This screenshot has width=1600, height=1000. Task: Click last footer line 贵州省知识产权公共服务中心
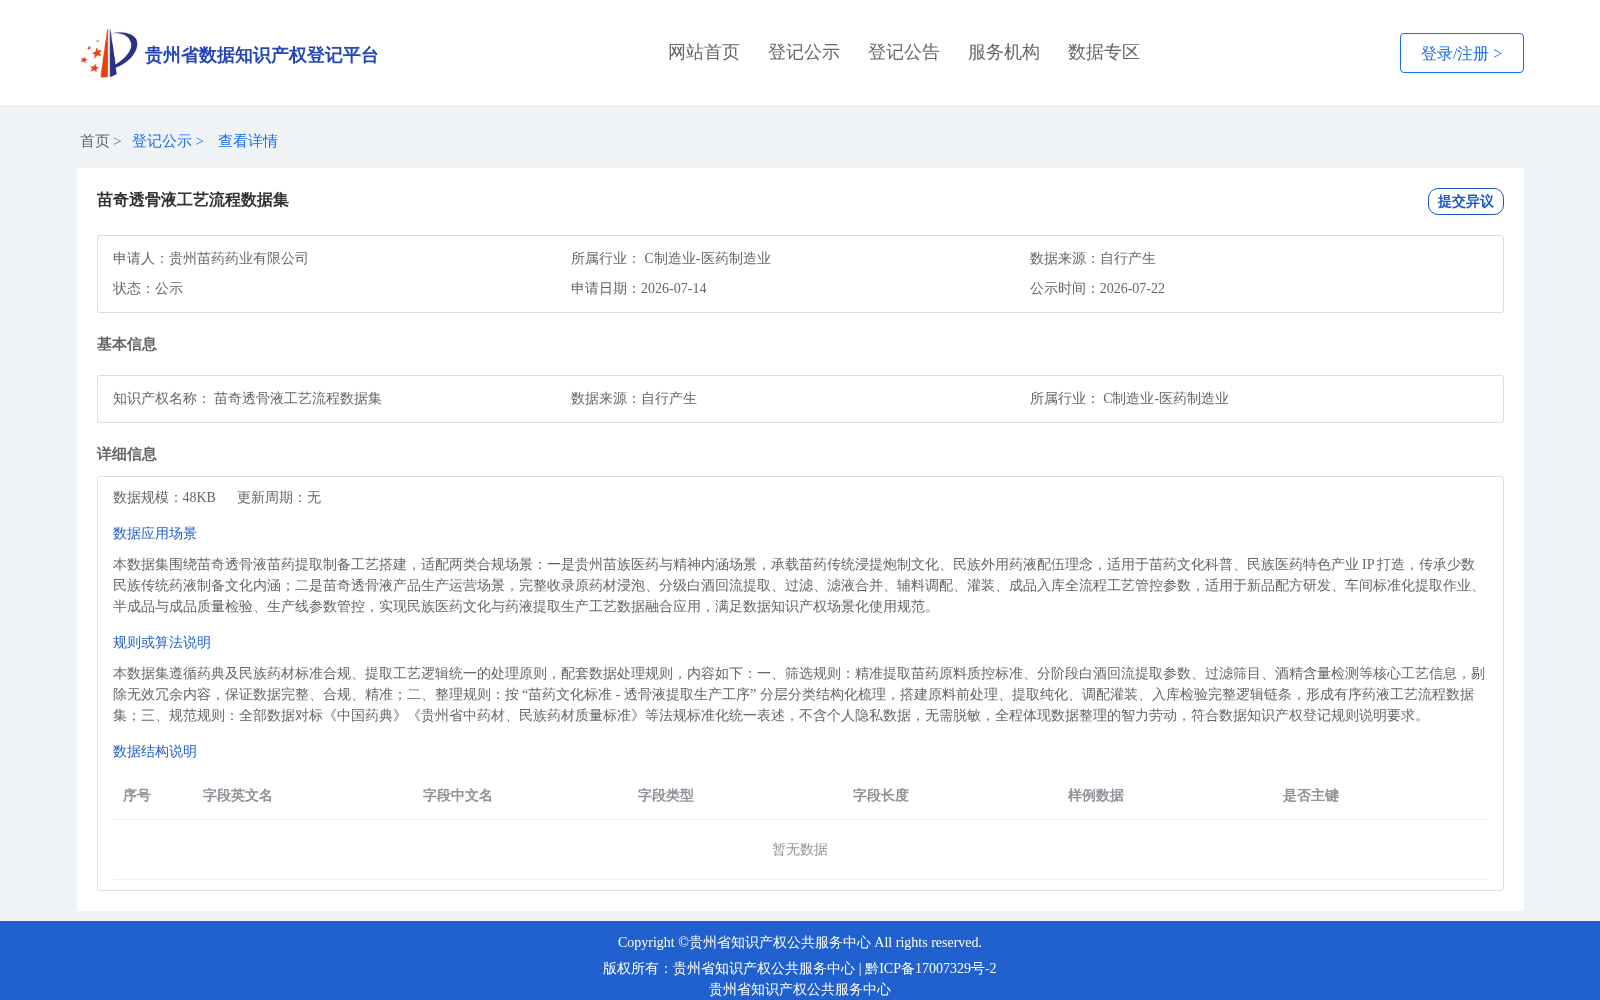click(800, 989)
